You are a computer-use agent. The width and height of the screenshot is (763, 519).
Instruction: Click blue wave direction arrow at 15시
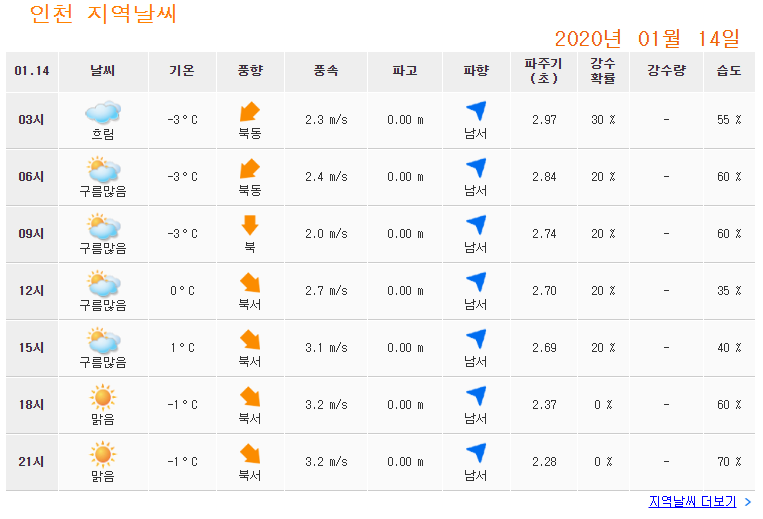coord(476,339)
